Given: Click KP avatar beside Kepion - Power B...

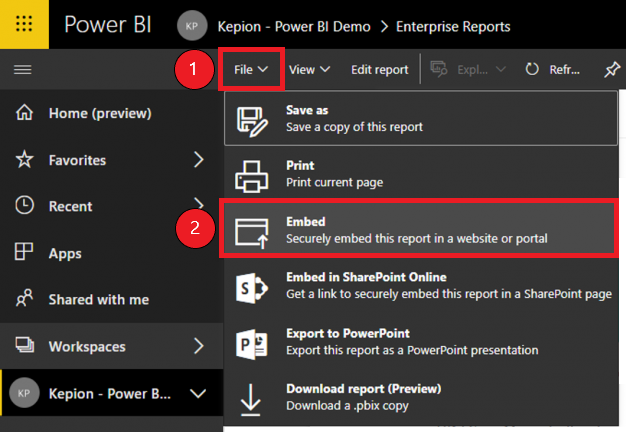Looking at the screenshot, I should (24, 393).
